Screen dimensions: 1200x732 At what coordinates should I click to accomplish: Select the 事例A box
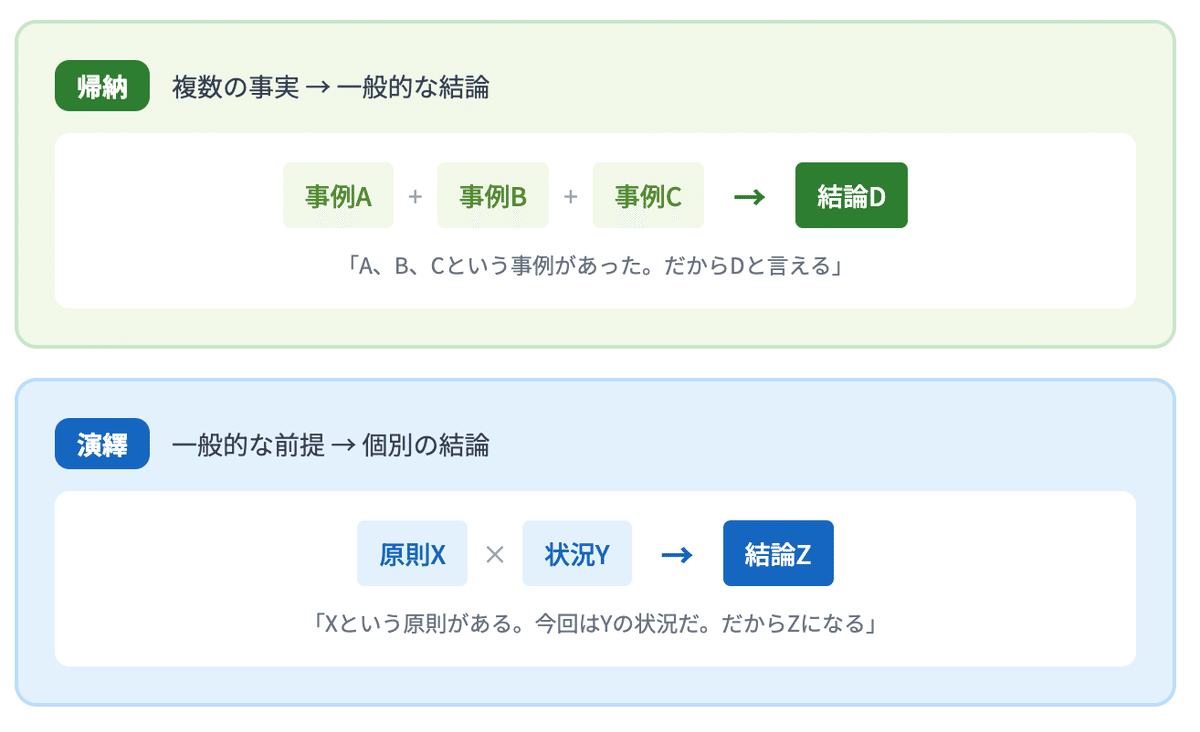(x=338, y=196)
